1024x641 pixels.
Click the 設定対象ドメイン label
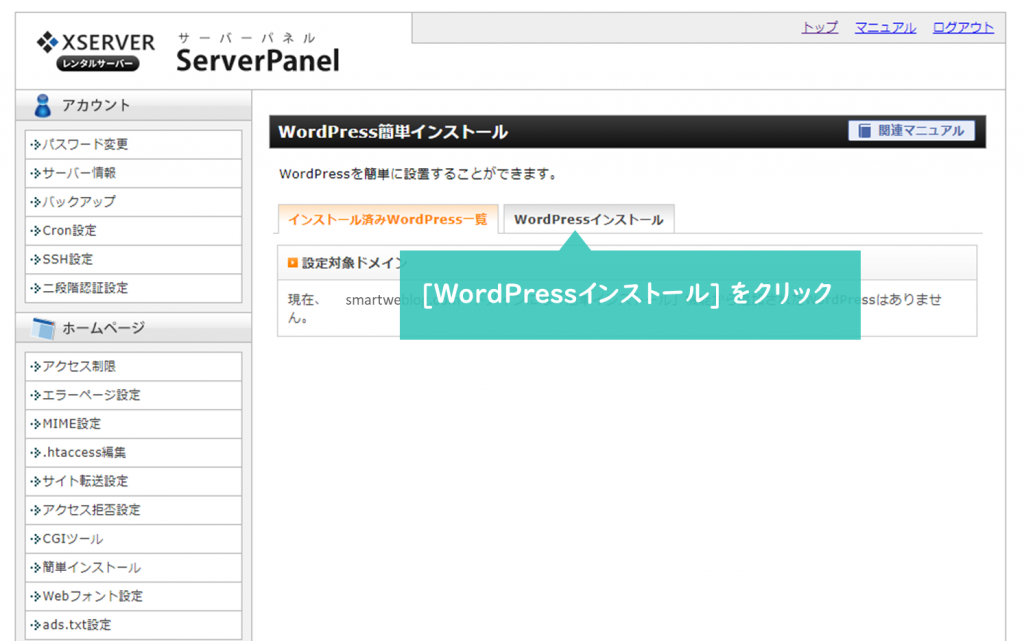[x=353, y=263]
